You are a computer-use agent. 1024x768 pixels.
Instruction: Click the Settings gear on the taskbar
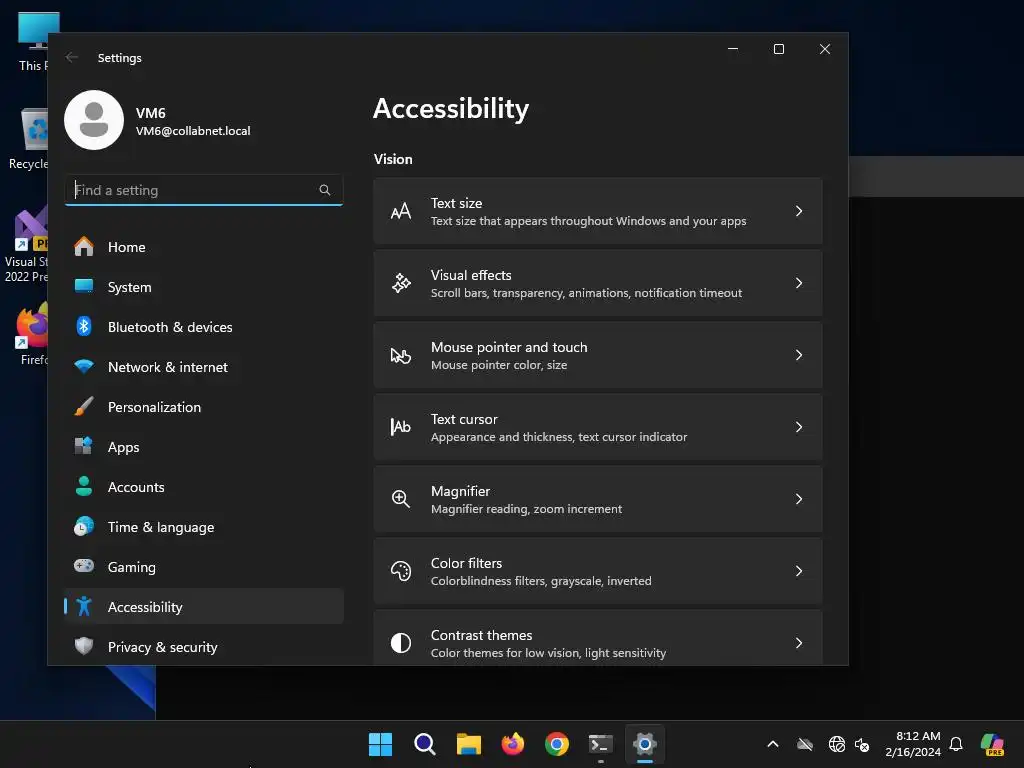click(645, 744)
